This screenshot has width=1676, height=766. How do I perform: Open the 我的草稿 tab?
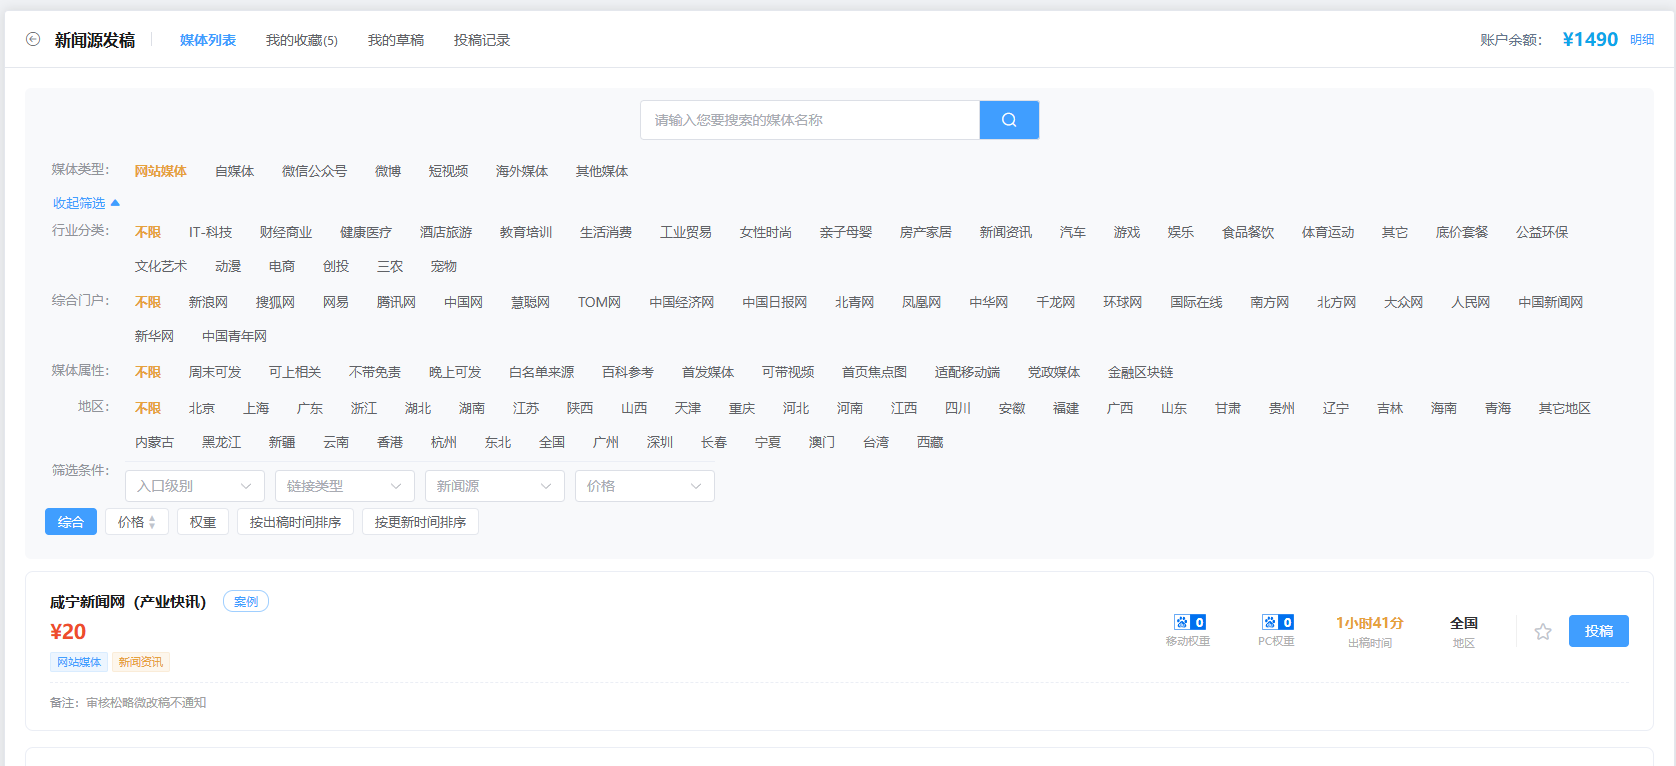[396, 40]
